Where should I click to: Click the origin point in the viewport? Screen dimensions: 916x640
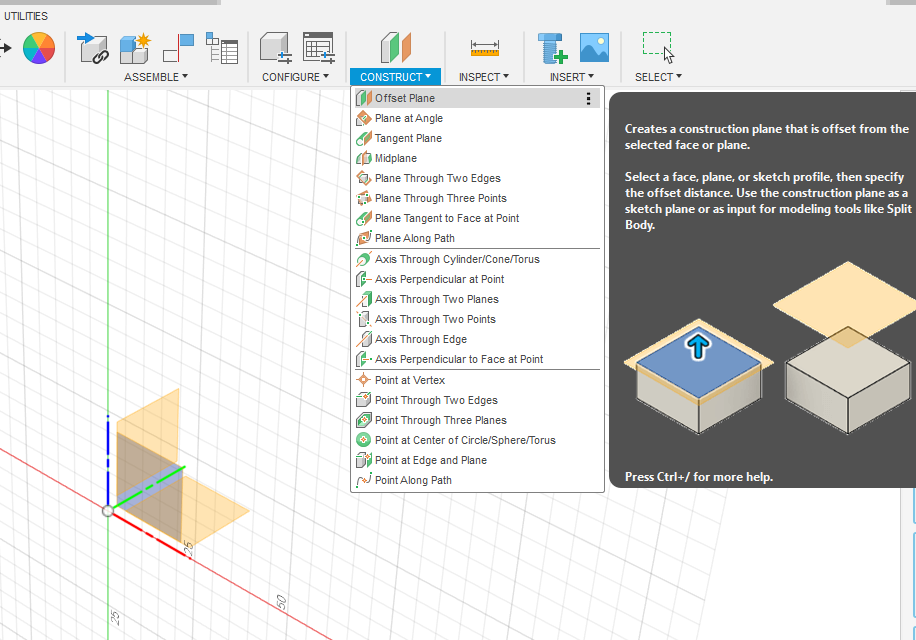pyautogui.click(x=108, y=511)
